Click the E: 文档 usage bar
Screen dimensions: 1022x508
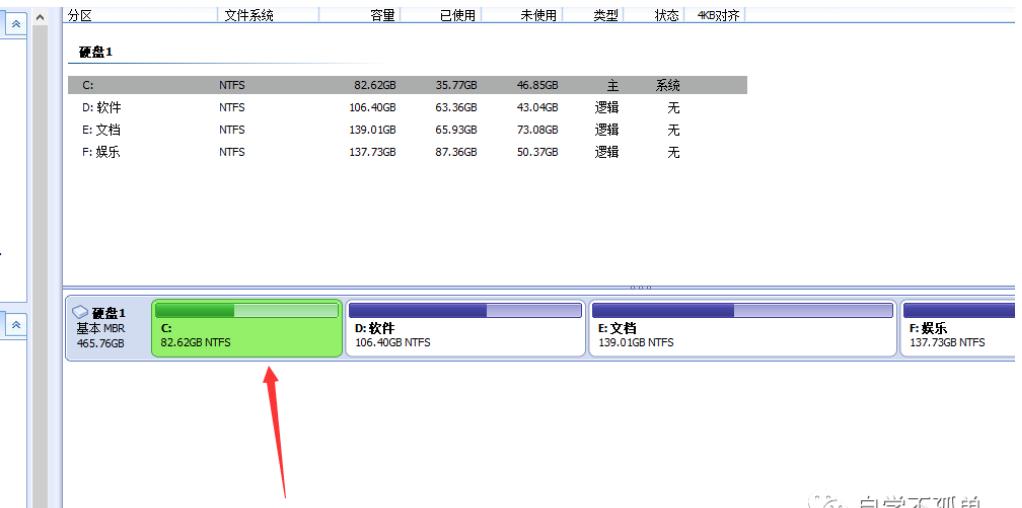[x=742, y=310]
